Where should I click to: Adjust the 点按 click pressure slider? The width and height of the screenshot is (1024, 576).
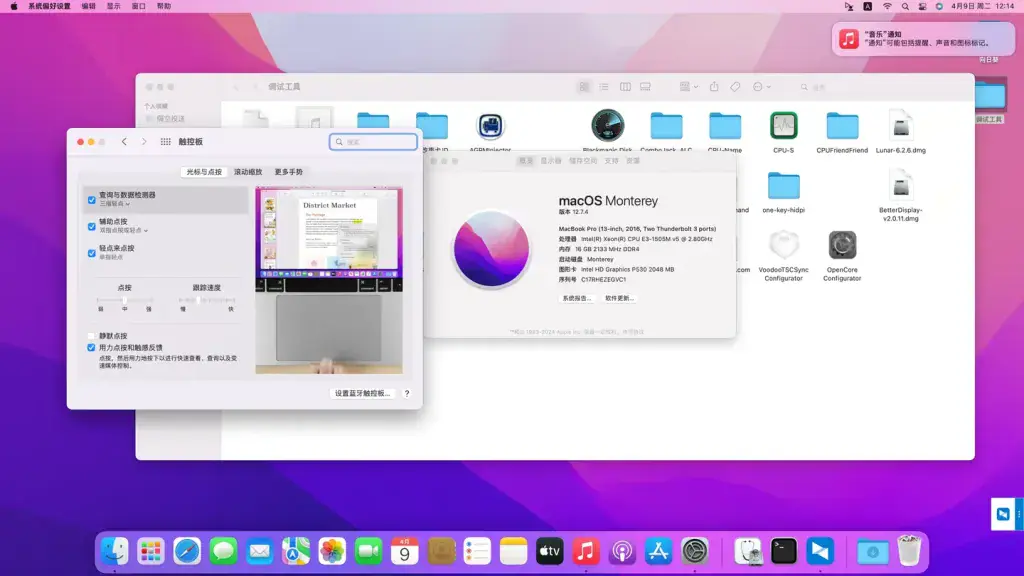coord(124,300)
